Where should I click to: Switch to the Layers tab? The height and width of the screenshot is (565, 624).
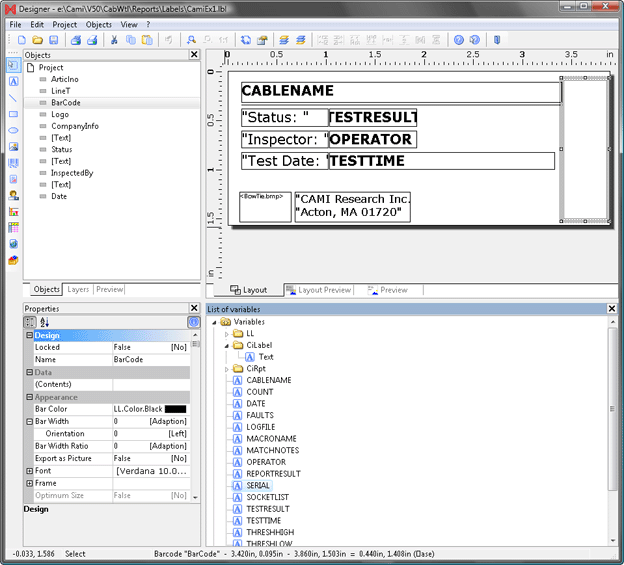click(x=78, y=289)
